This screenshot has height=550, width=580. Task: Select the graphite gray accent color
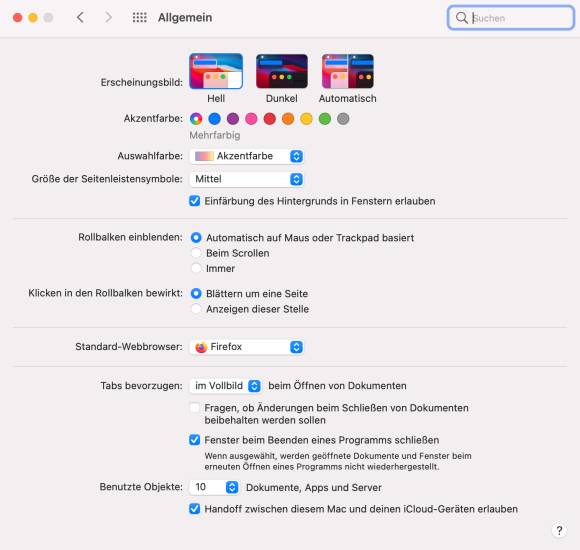coord(343,119)
